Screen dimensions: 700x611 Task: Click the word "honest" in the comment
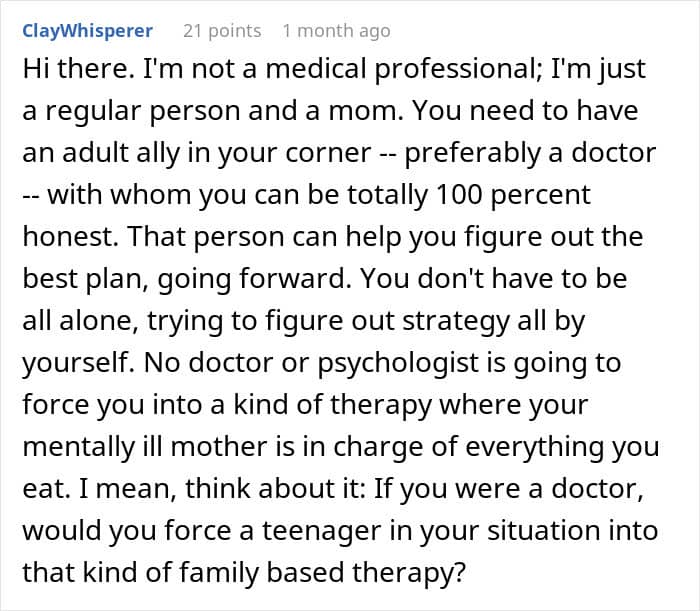click(60, 236)
